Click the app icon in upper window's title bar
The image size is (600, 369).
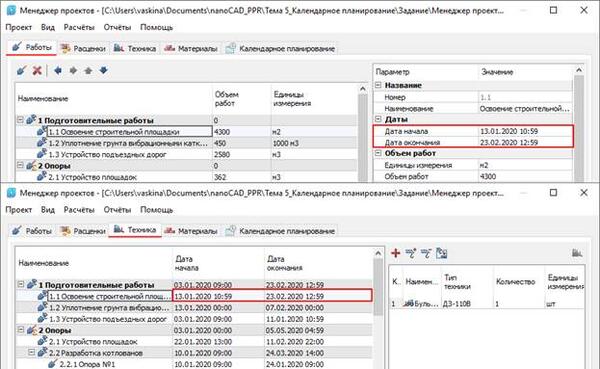coord(11,10)
